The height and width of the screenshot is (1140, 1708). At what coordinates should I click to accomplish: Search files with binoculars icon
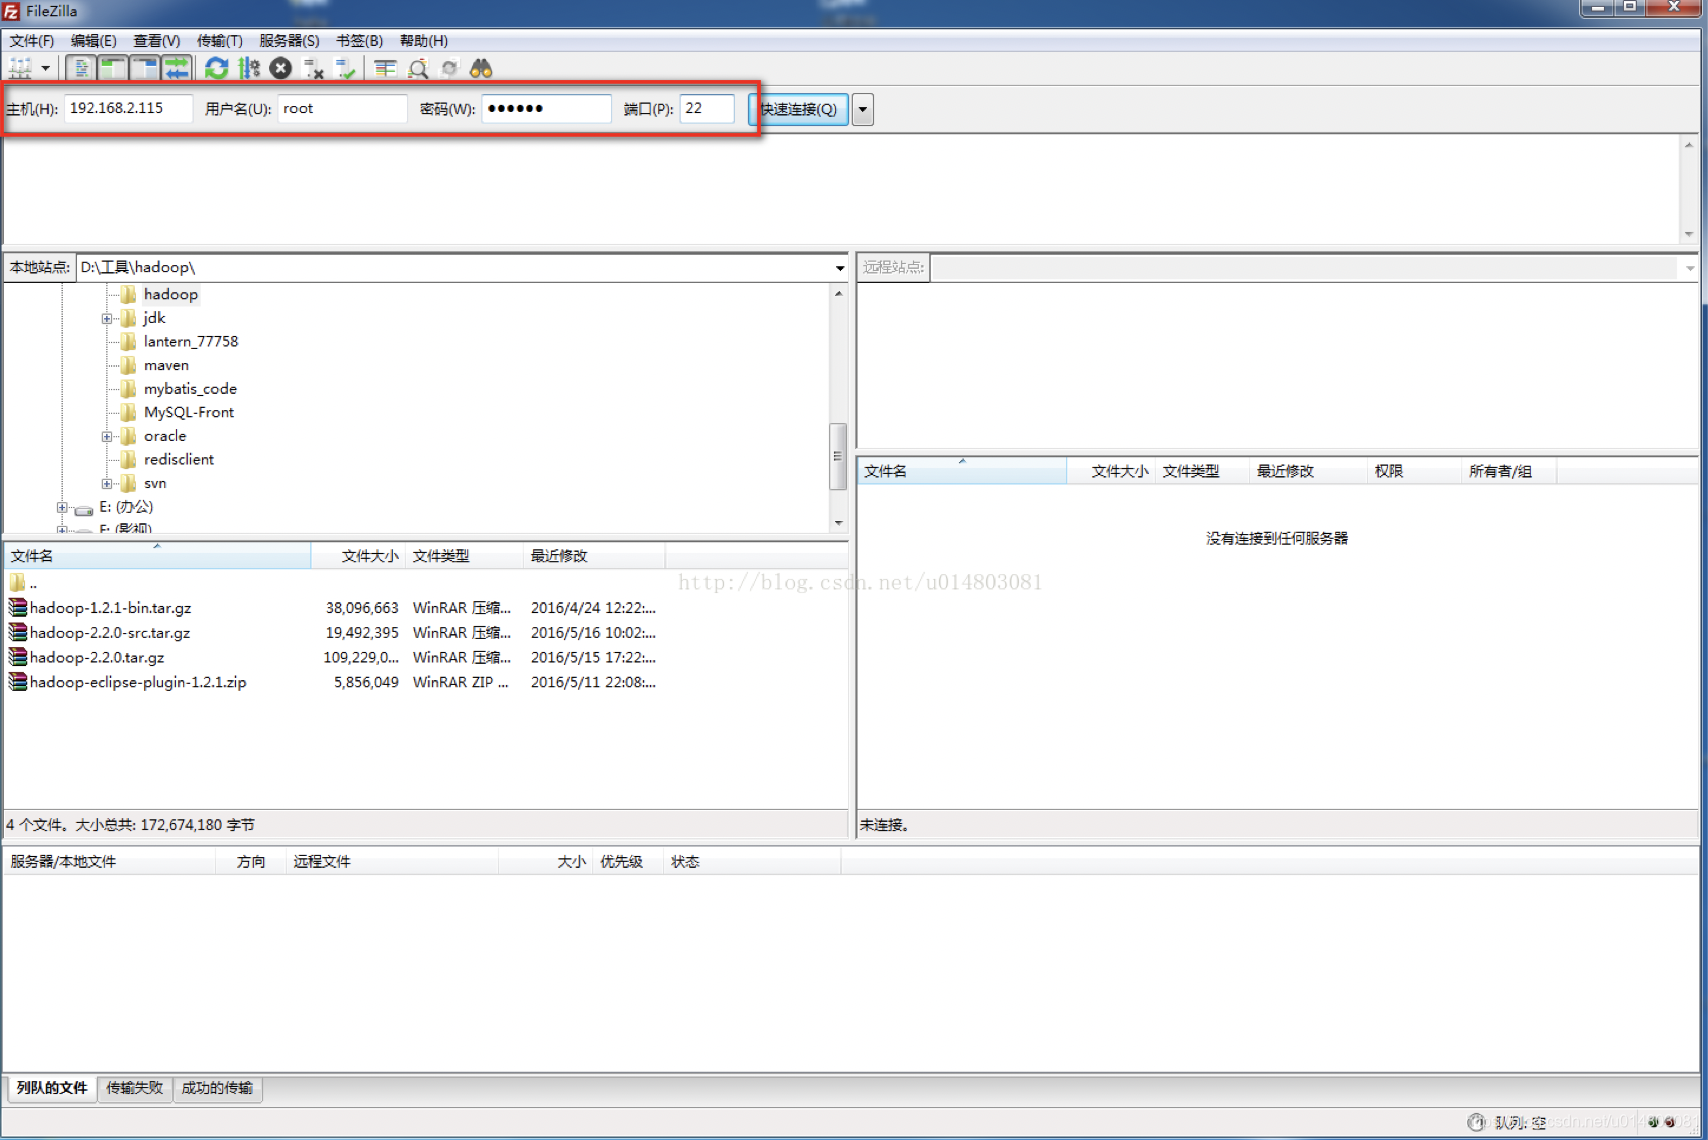coord(481,68)
